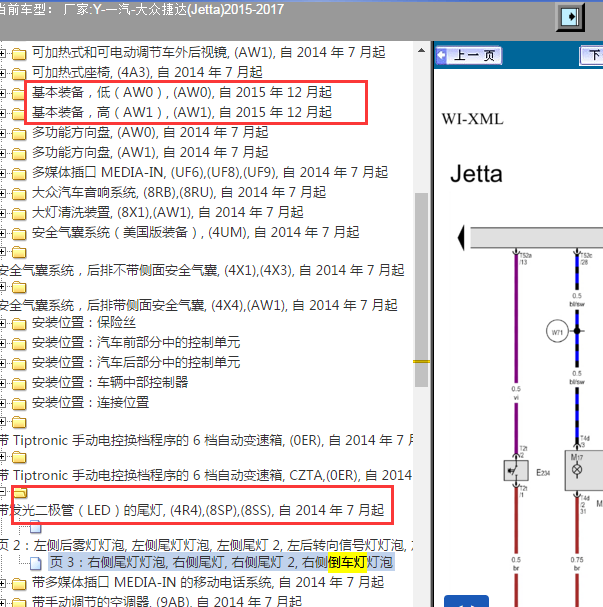Click folder icon for 大灯清洗装置
This screenshot has height=607, width=603.
(19, 213)
